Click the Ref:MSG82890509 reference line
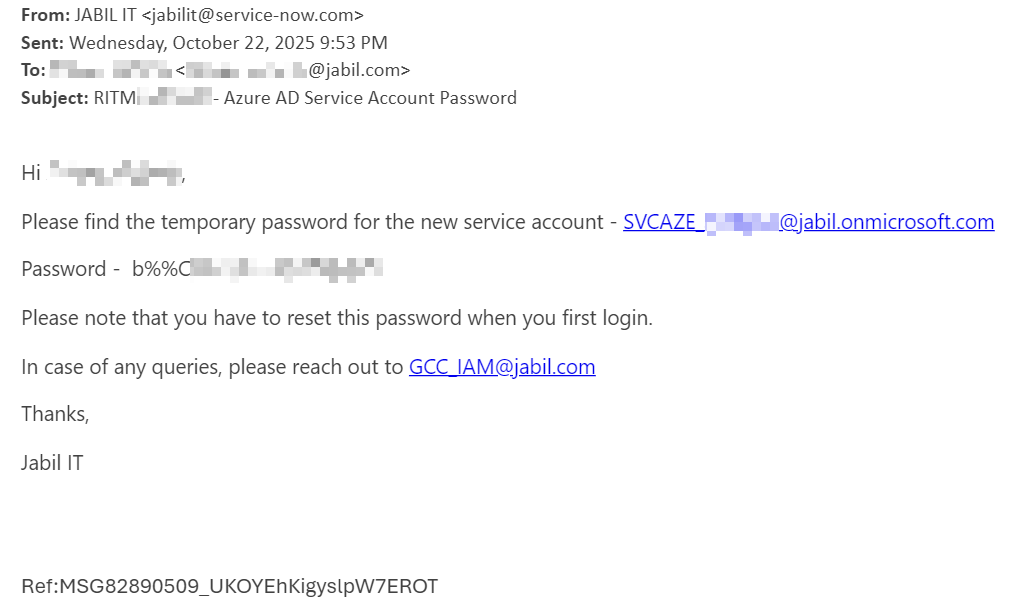 click(229, 586)
